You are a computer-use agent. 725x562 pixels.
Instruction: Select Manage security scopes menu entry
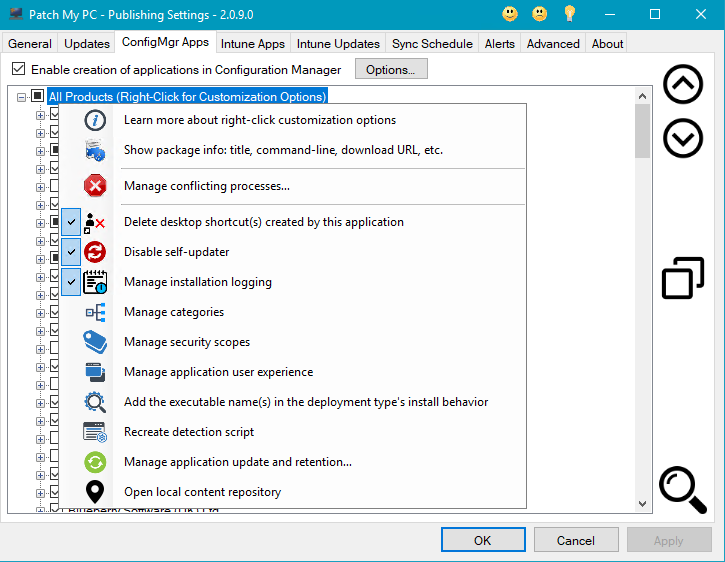click(x=187, y=342)
